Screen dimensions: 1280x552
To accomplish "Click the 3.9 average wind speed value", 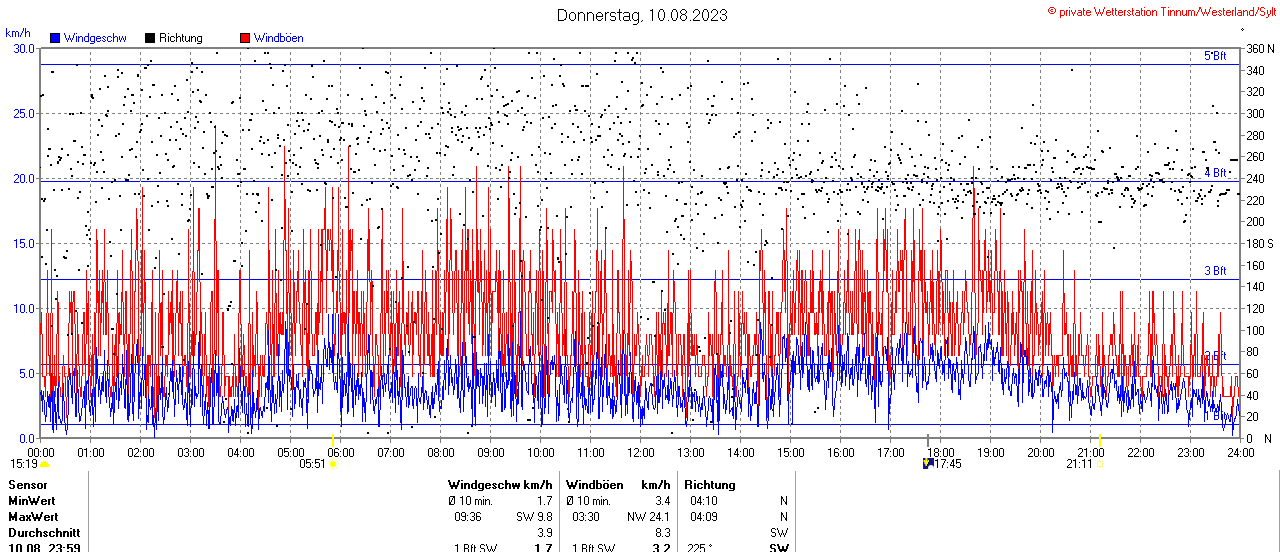I will pyautogui.click(x=544, y=533).
